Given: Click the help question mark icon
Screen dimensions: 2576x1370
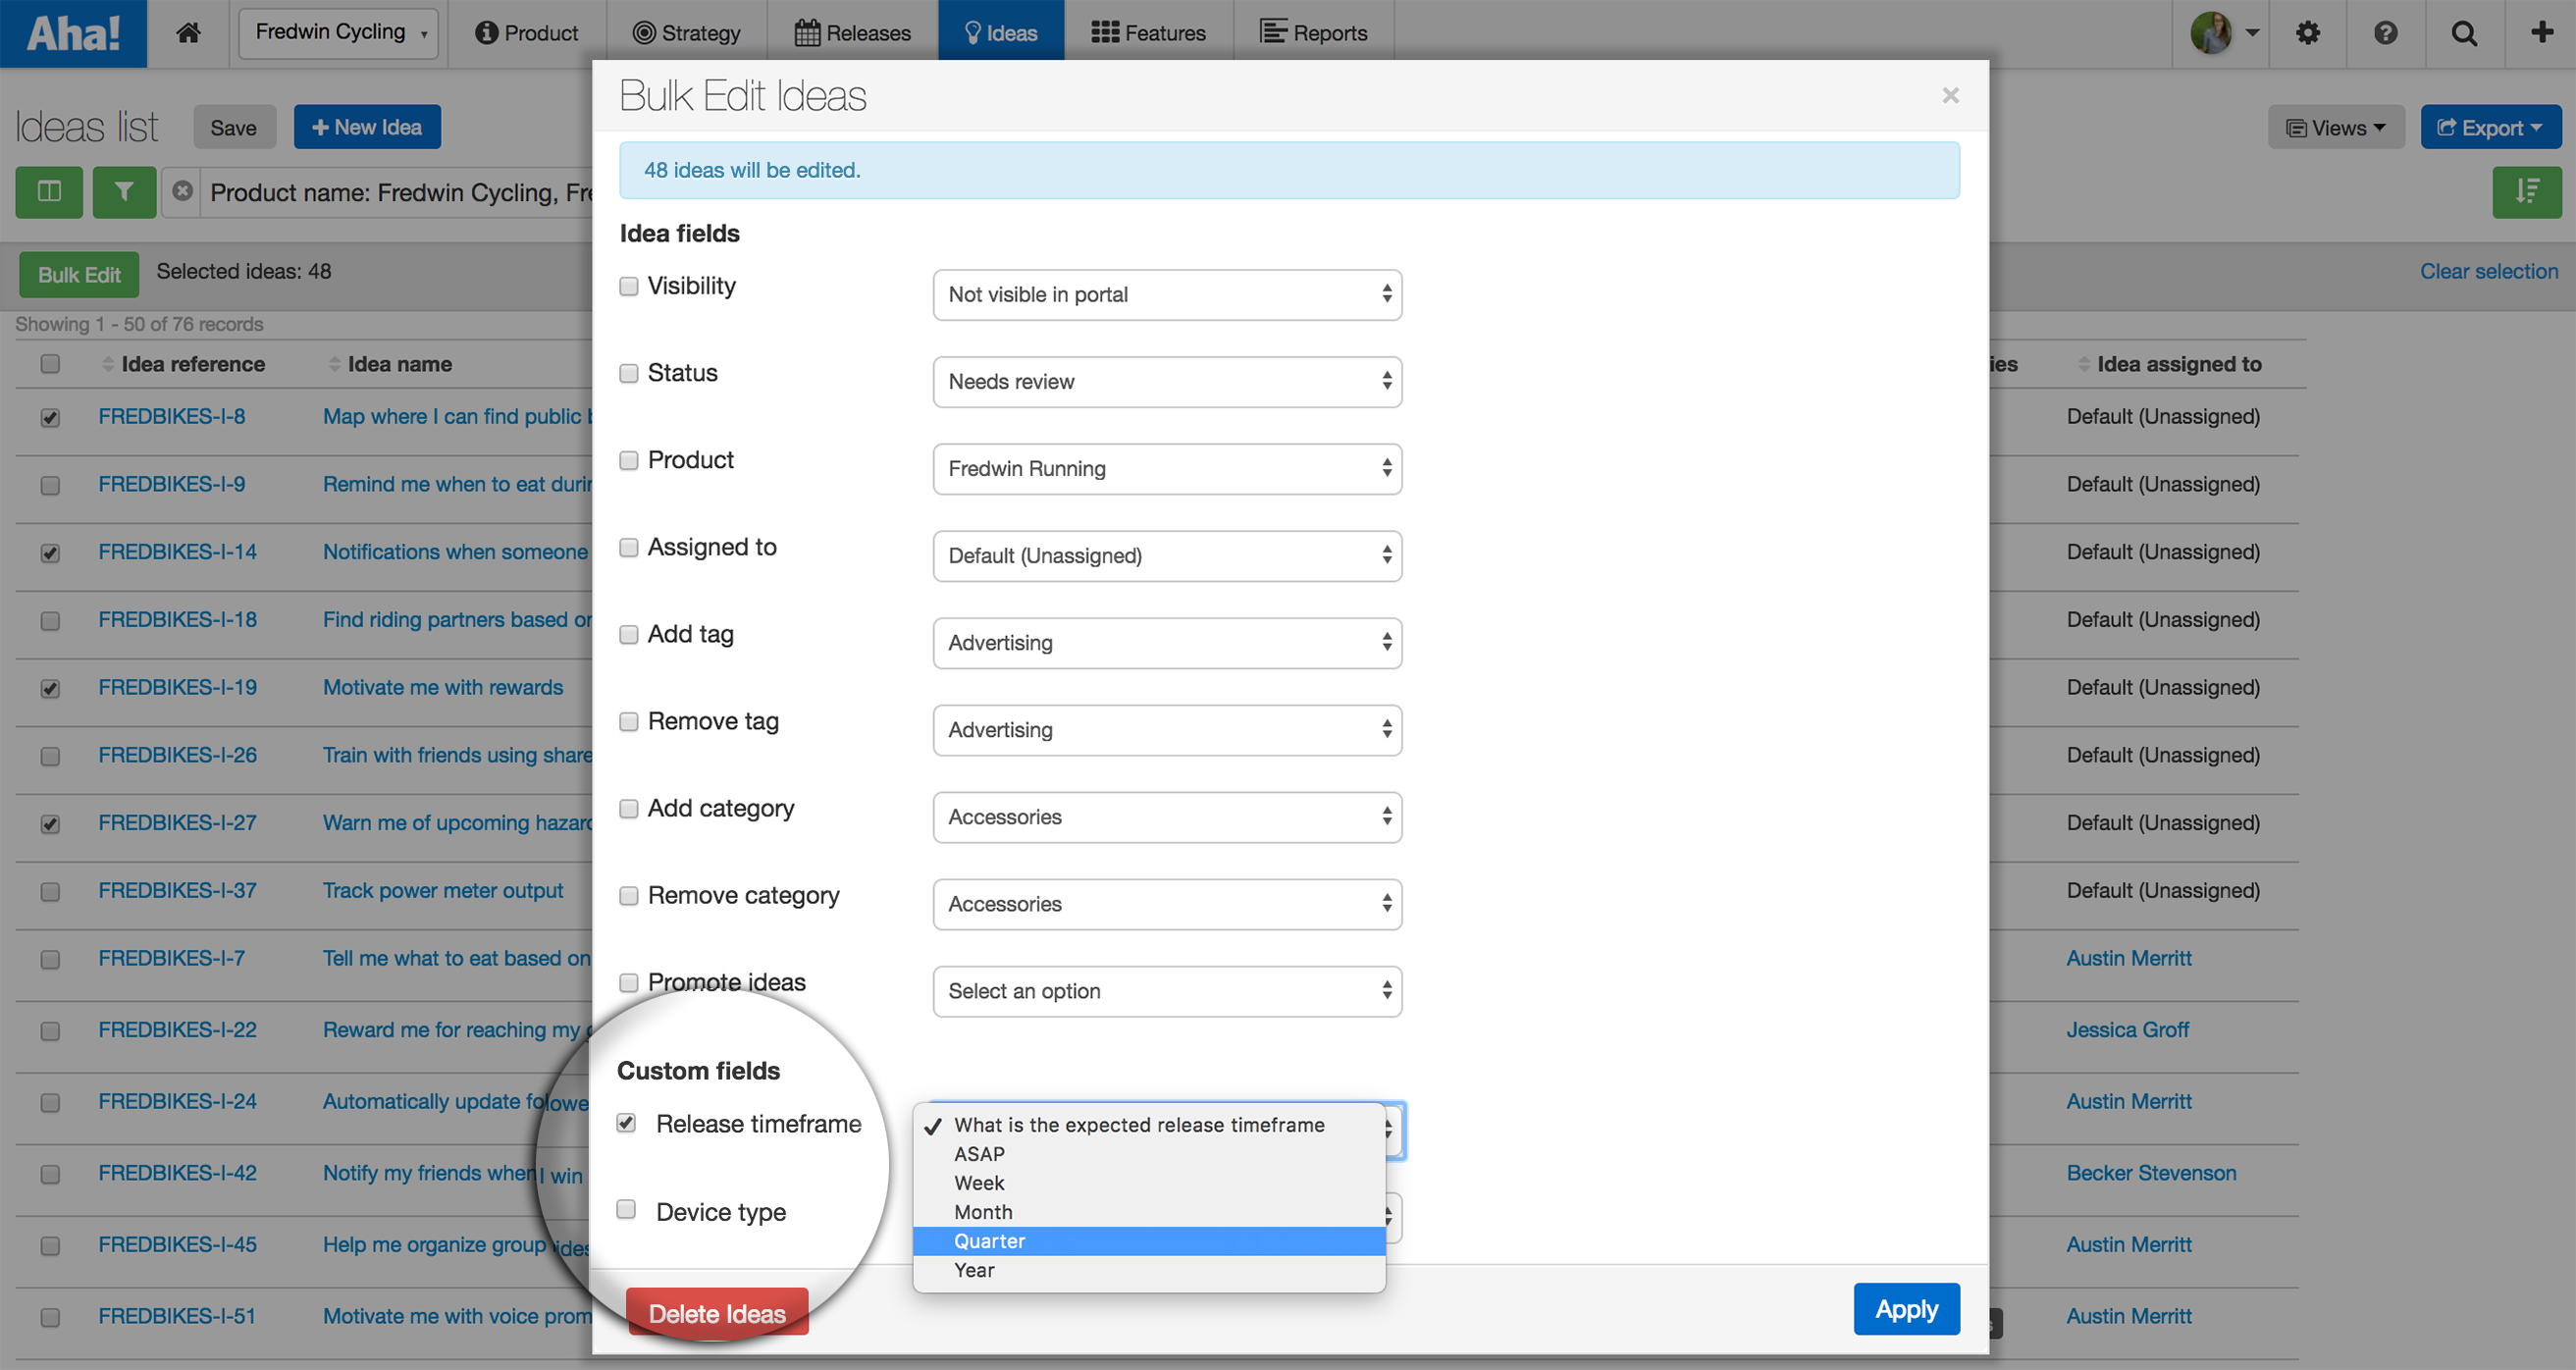Looking at the screenshot, I should pos(2385,33).
